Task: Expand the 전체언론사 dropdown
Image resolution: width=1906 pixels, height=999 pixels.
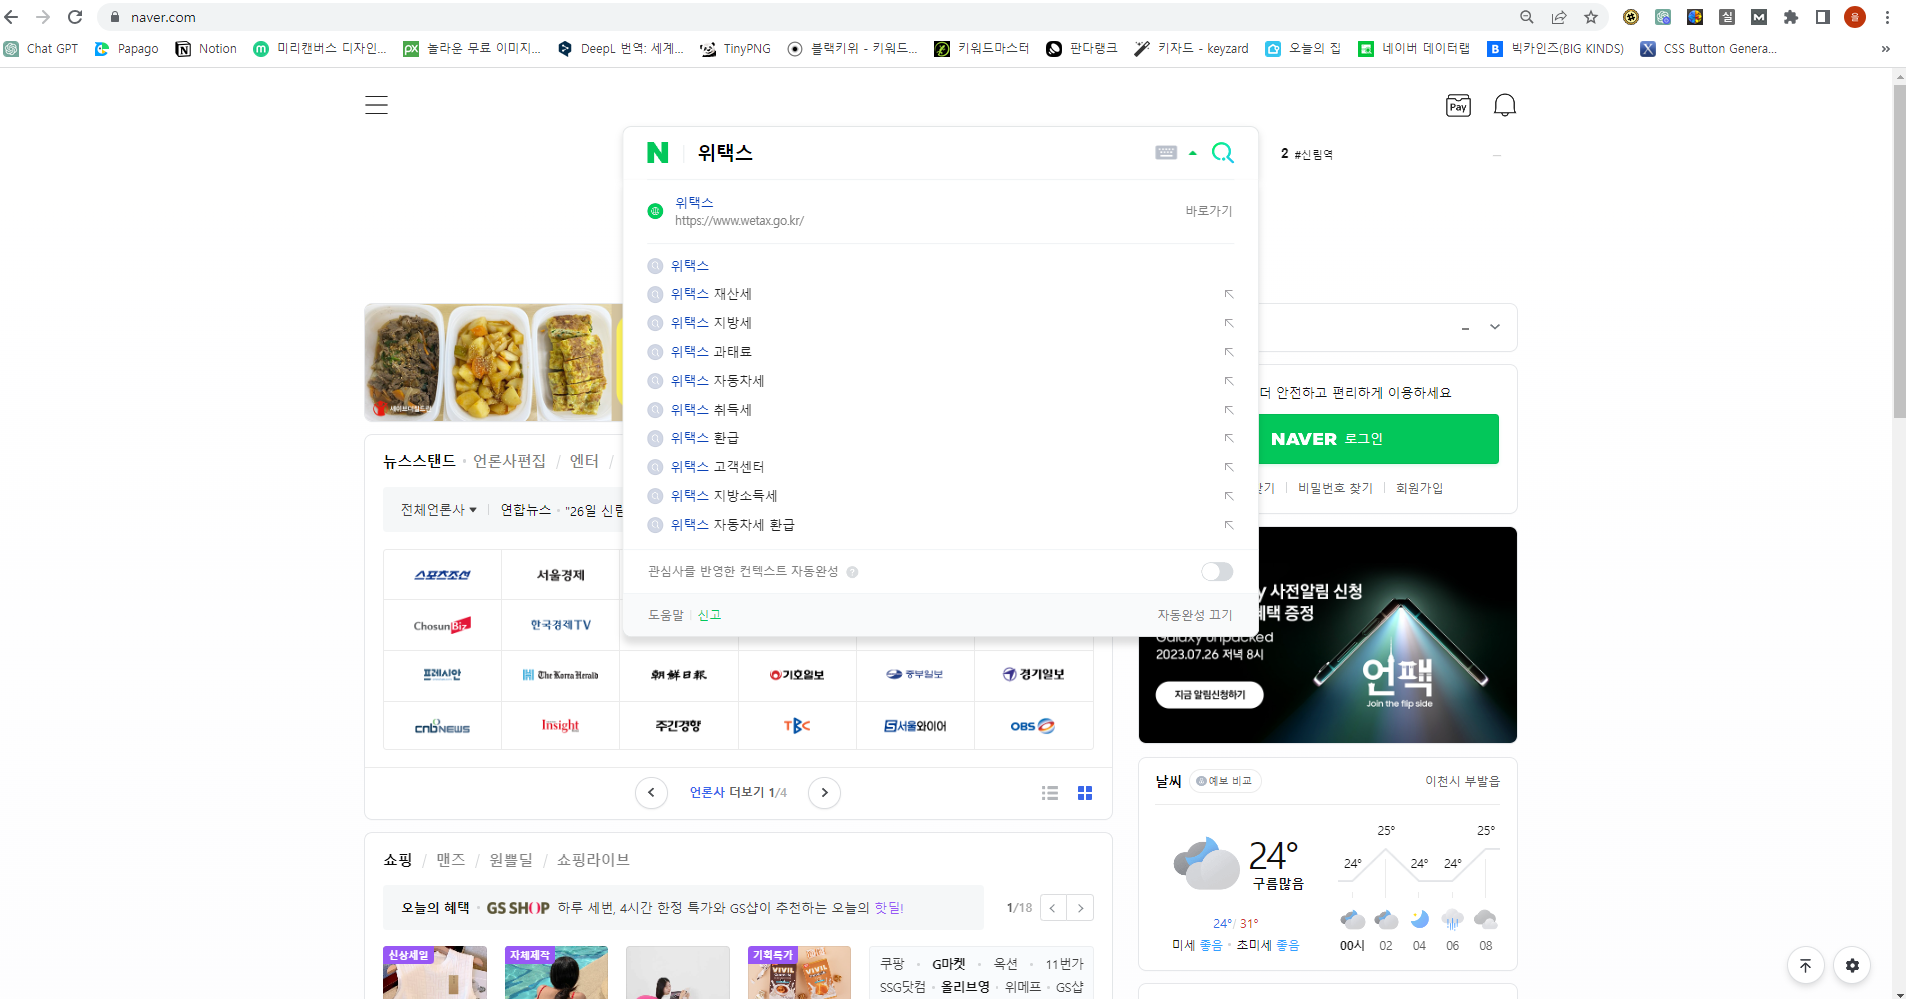Action: pyautogui.click(x=436, y=509)
